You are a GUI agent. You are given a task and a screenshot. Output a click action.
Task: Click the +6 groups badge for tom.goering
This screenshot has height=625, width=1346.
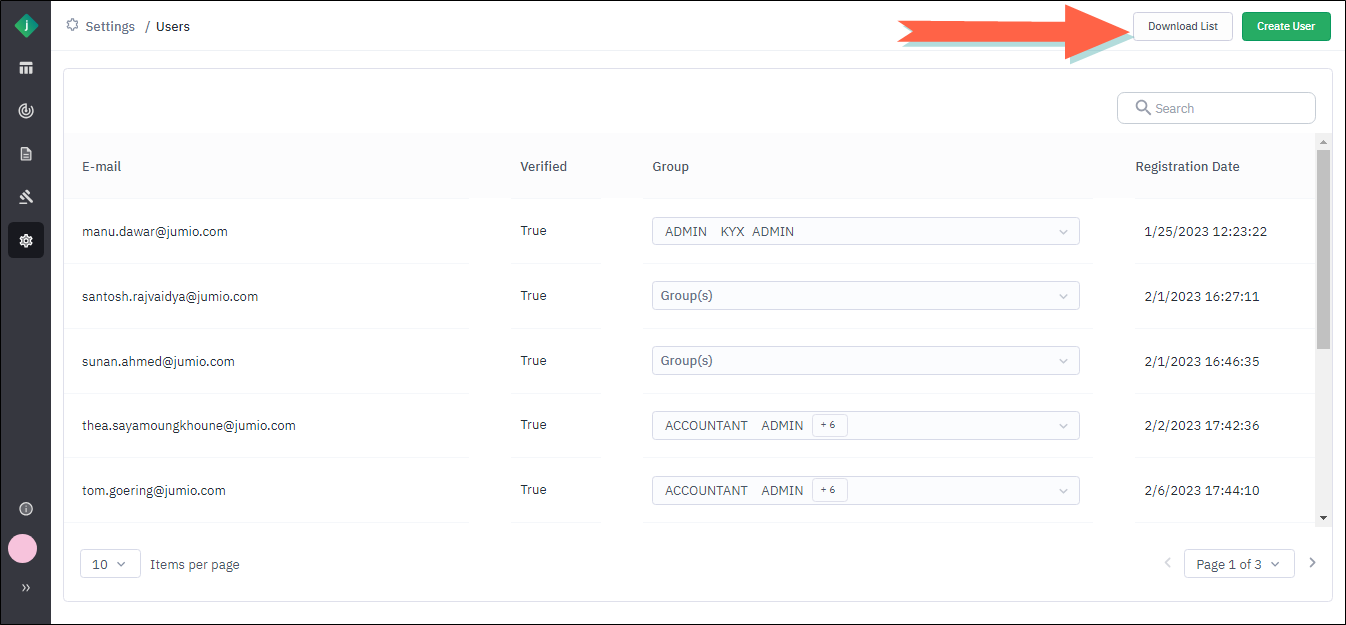point(829,490)
